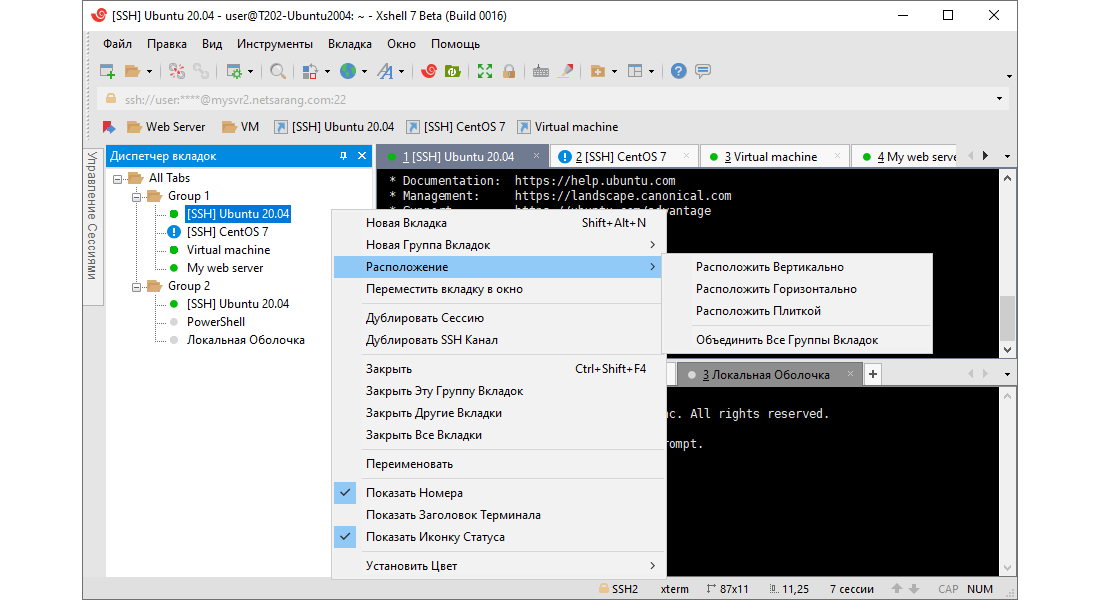Image resolution: width=1100 pixels, height=600 pixels.
Task: Collapse the All Tabs tree node
Action: tap(117, 179)
